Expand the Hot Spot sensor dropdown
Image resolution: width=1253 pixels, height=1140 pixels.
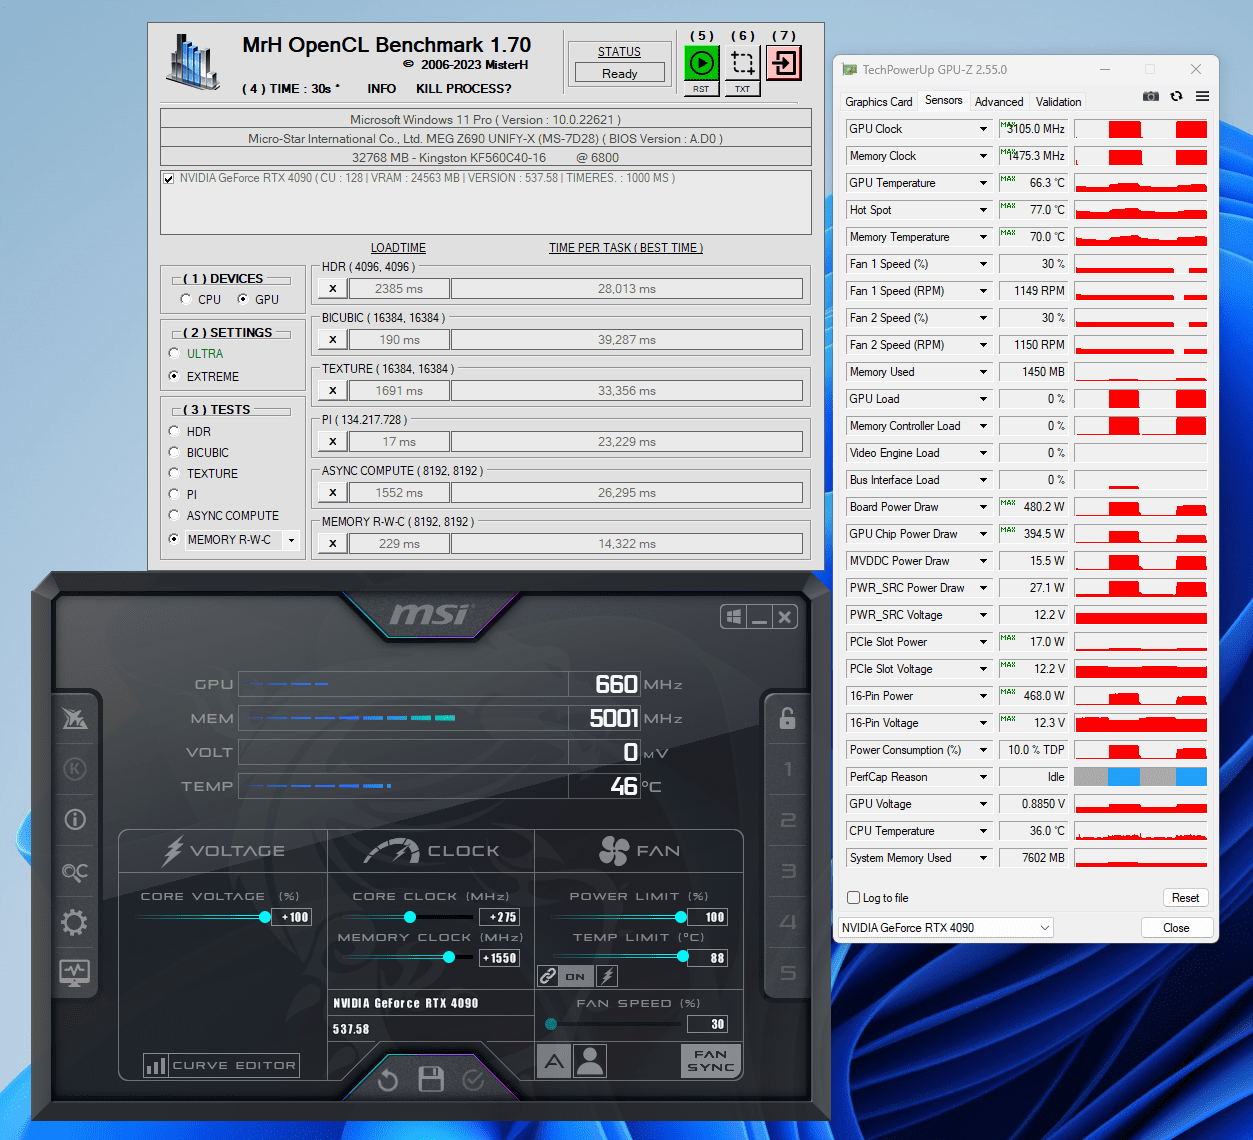983,210
